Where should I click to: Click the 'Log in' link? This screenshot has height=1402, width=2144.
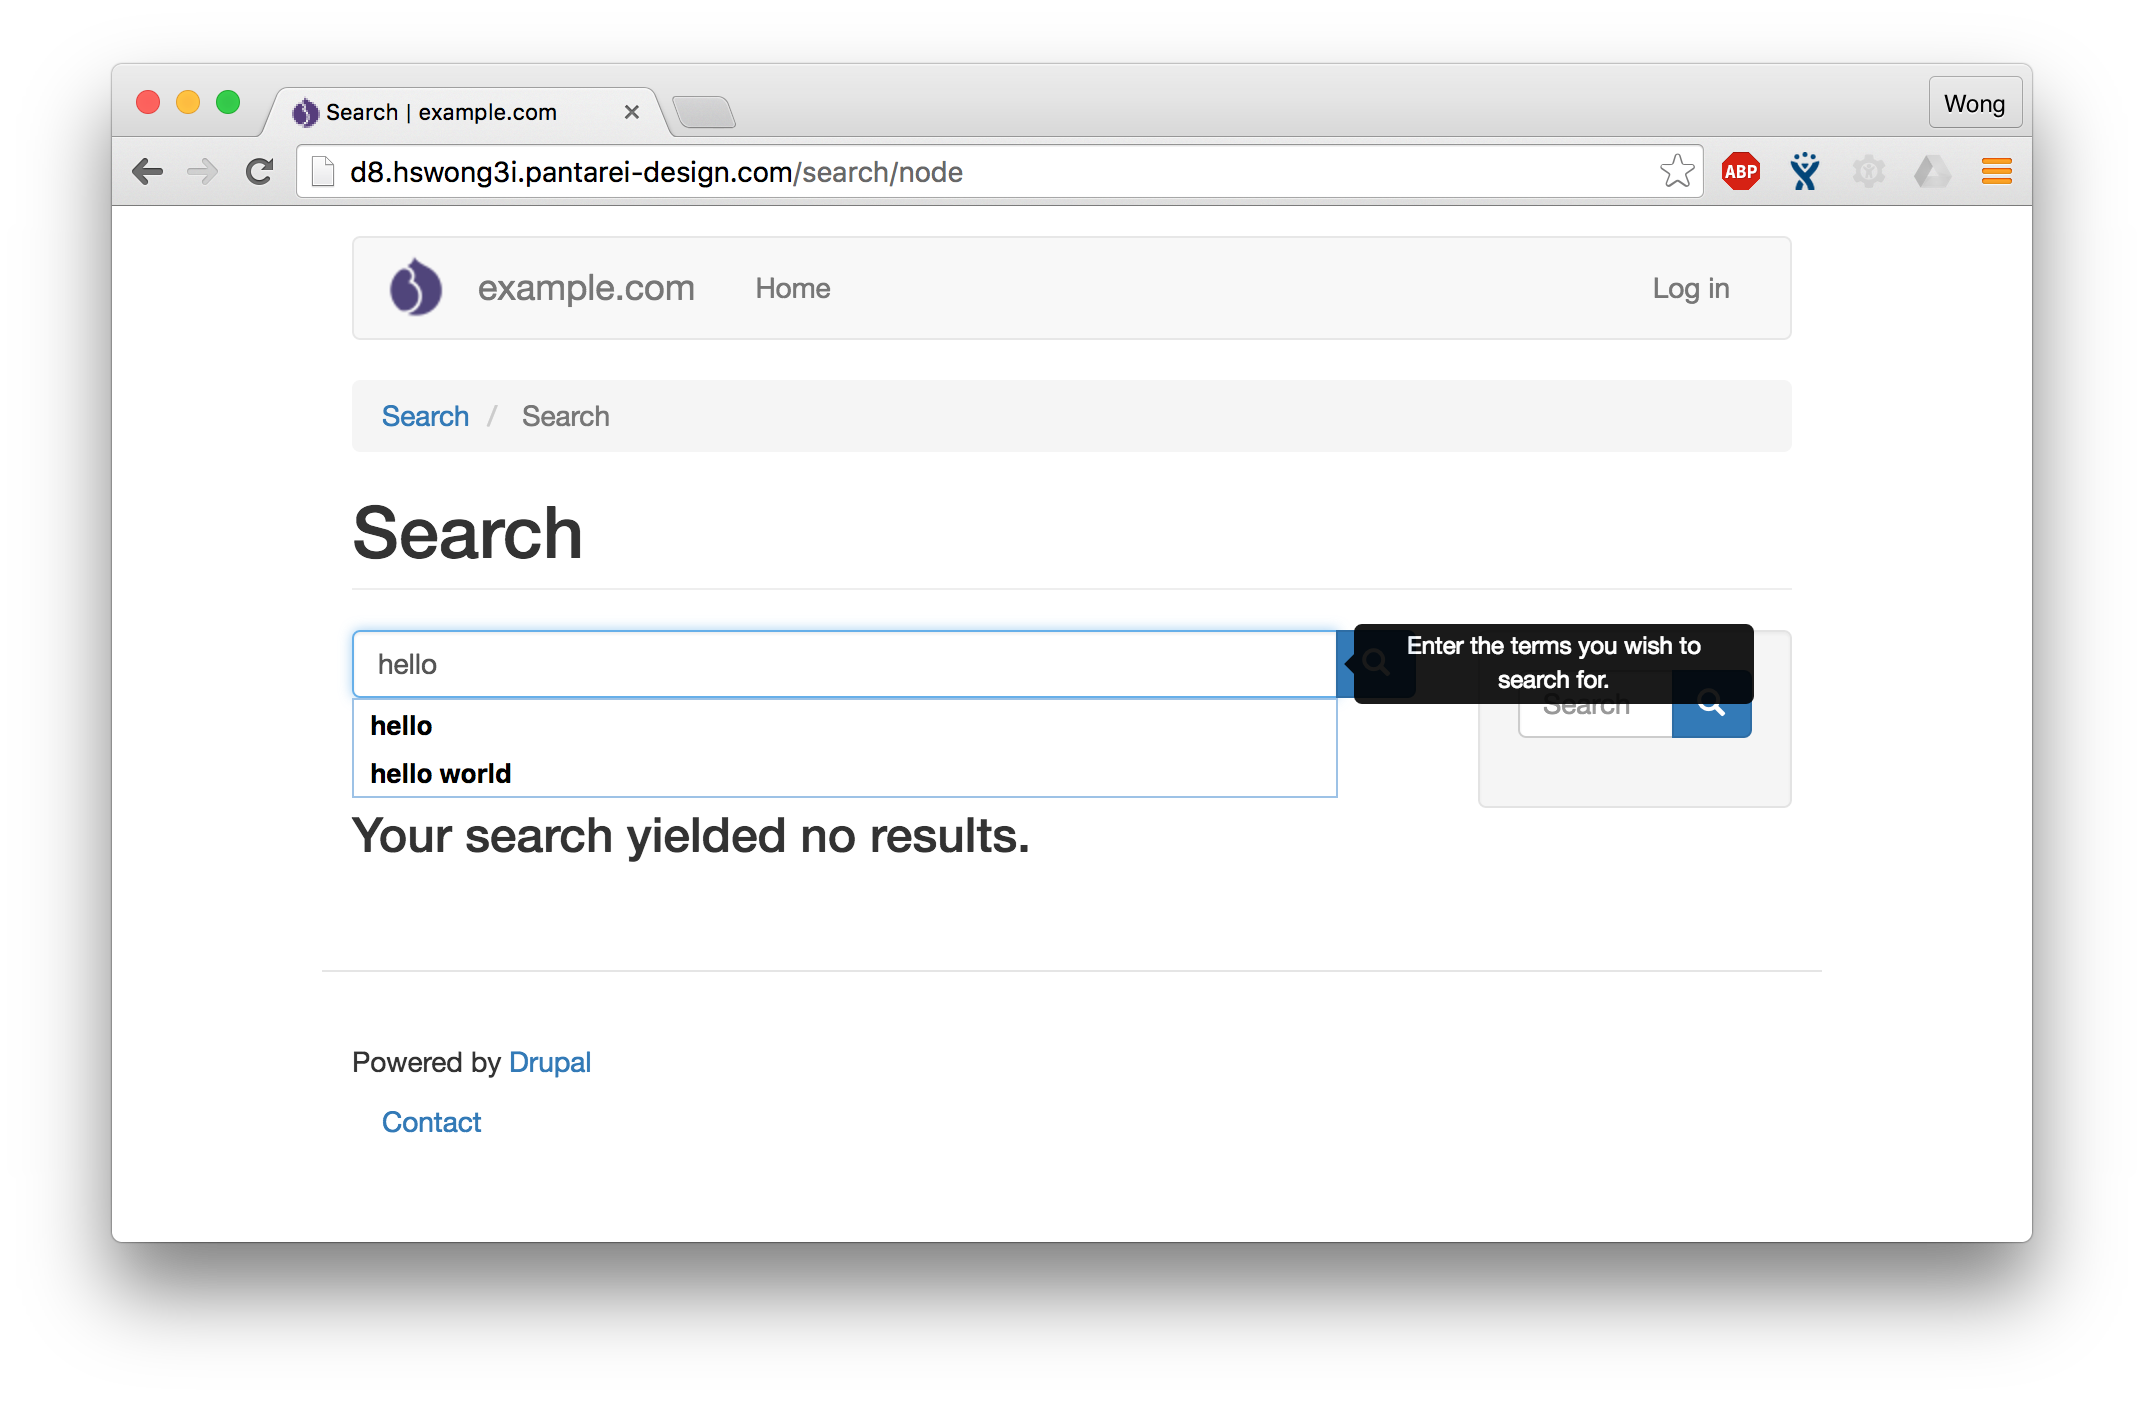coord(1690,288)
